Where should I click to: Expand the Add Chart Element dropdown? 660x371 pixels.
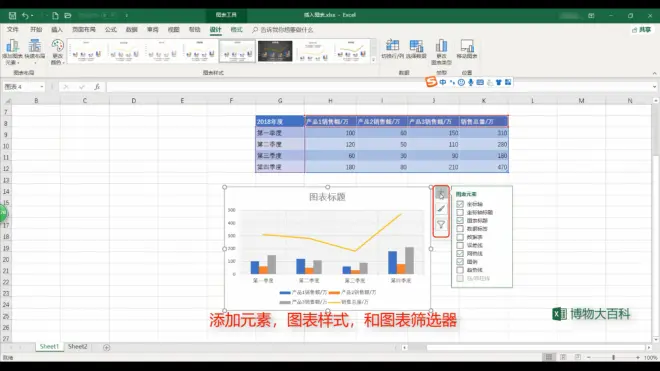point(12,51)
